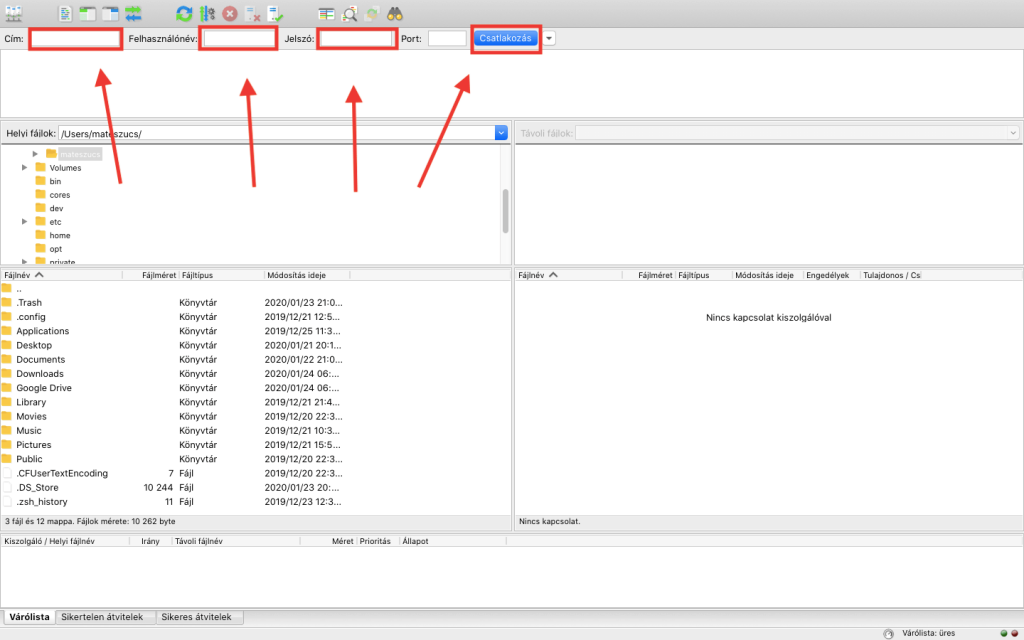
Task: Toggle directory comparison magnifier icon
Action: tap(349, 13)
